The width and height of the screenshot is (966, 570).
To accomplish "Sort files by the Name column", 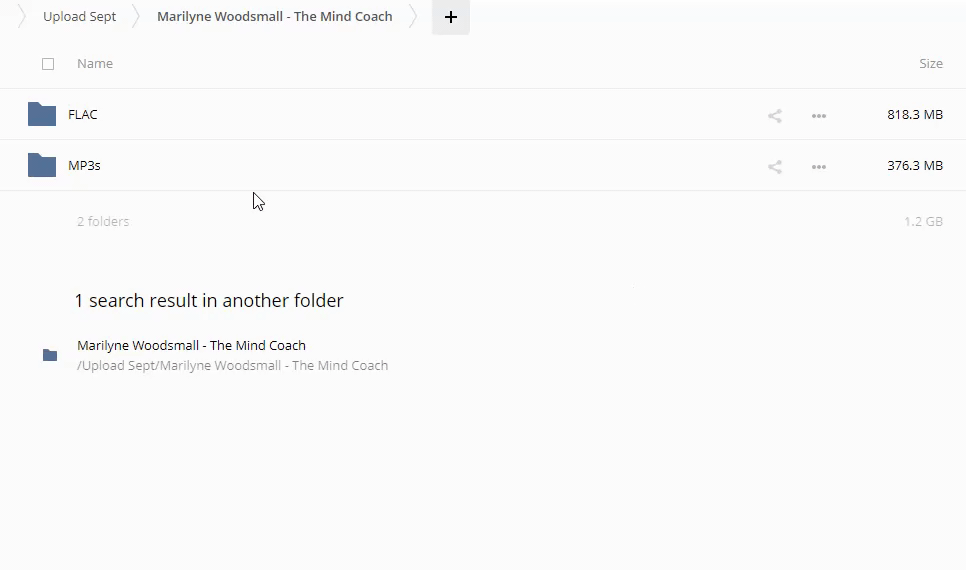I will (95, 64).
